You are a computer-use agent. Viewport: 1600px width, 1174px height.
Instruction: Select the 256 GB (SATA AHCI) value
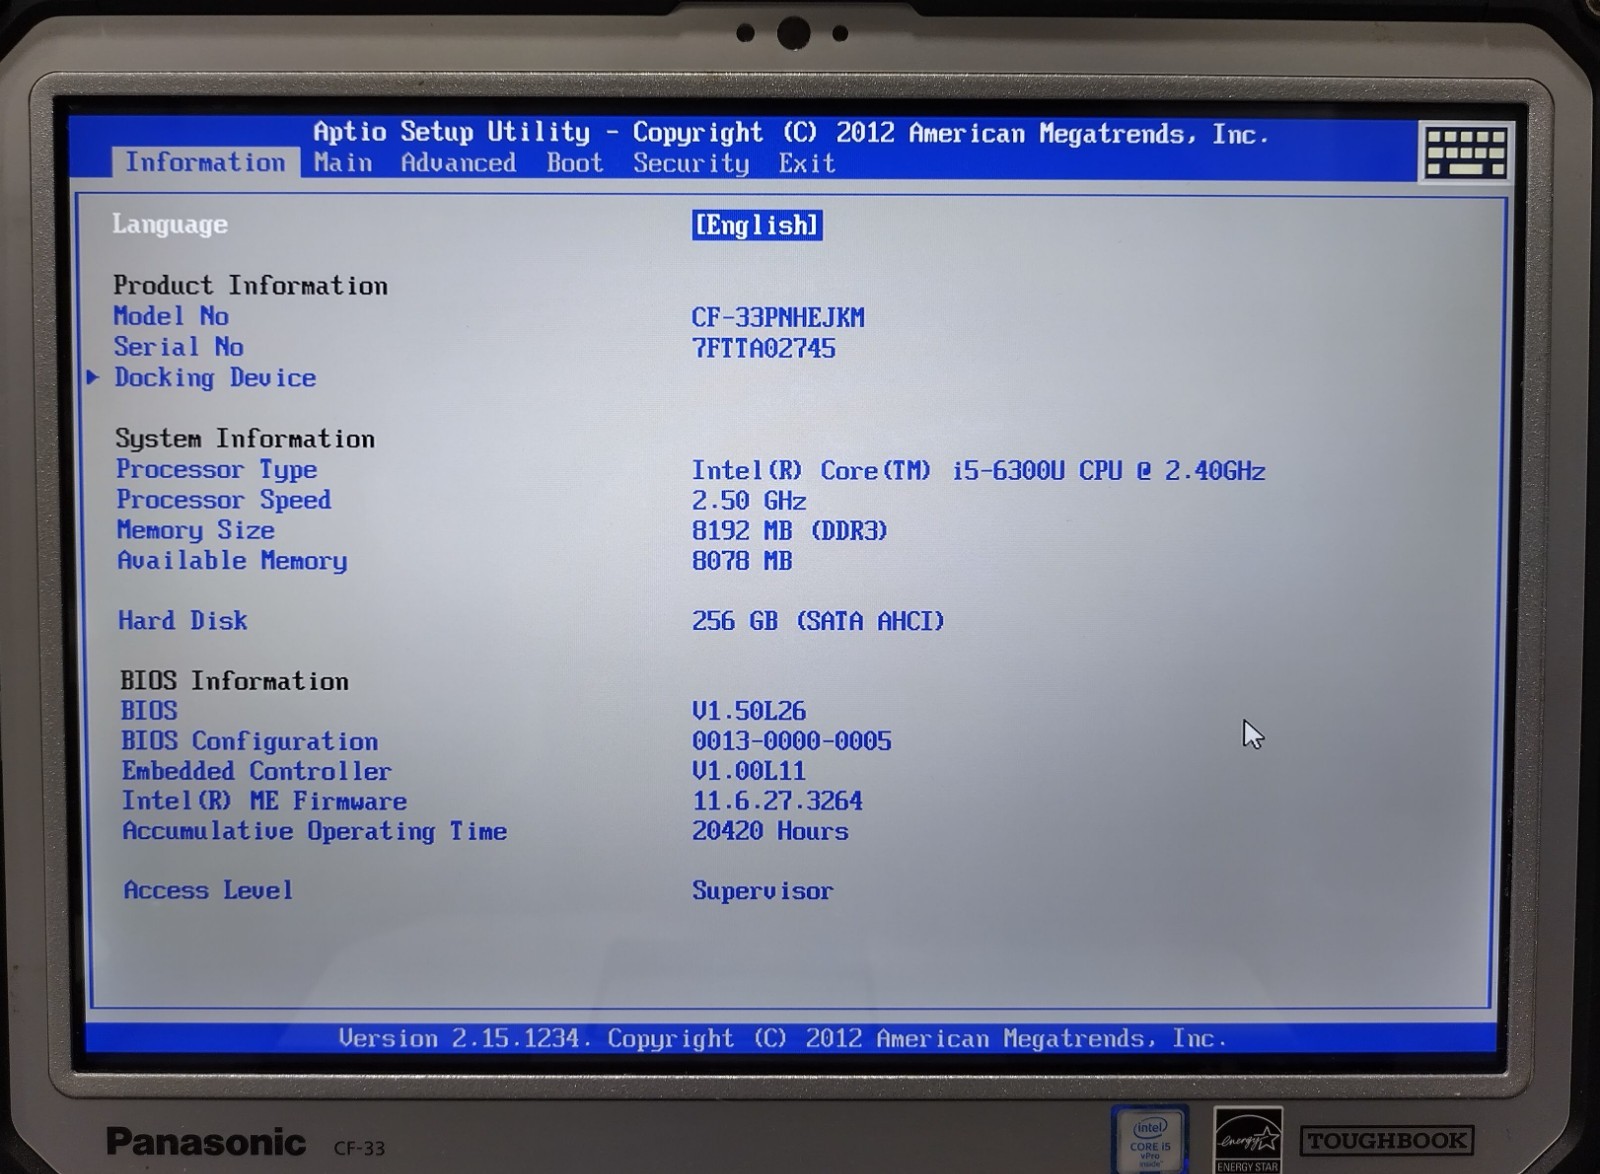tap(818, 620)
